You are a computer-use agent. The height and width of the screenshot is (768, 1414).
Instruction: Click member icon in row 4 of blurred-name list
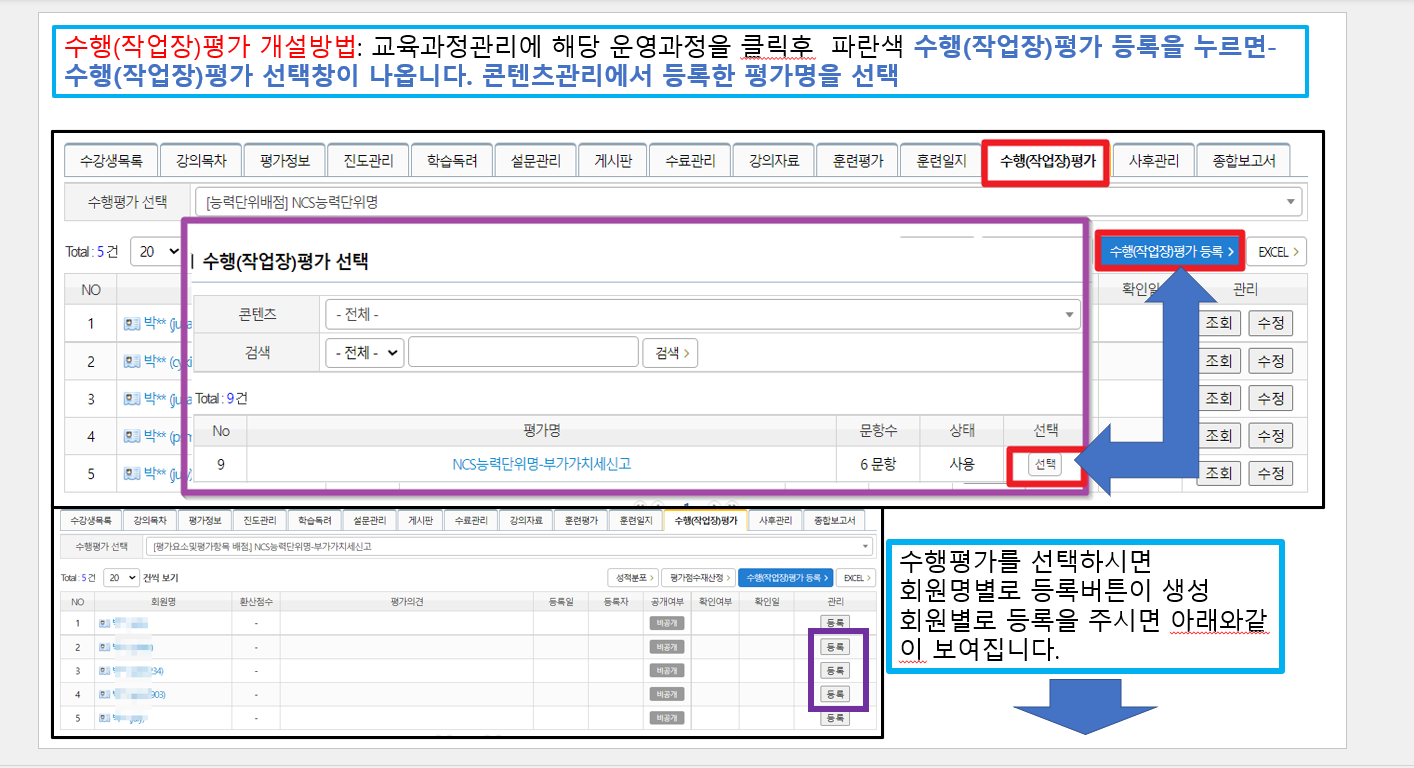click(x=104, y=694)
